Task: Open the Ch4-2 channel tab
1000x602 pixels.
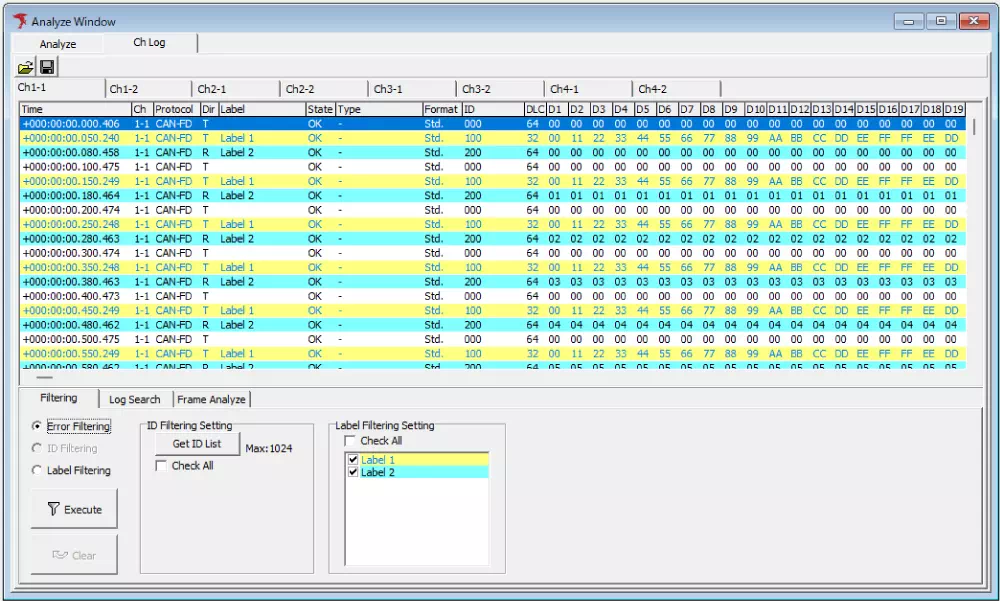Action: tap(655, 88)
